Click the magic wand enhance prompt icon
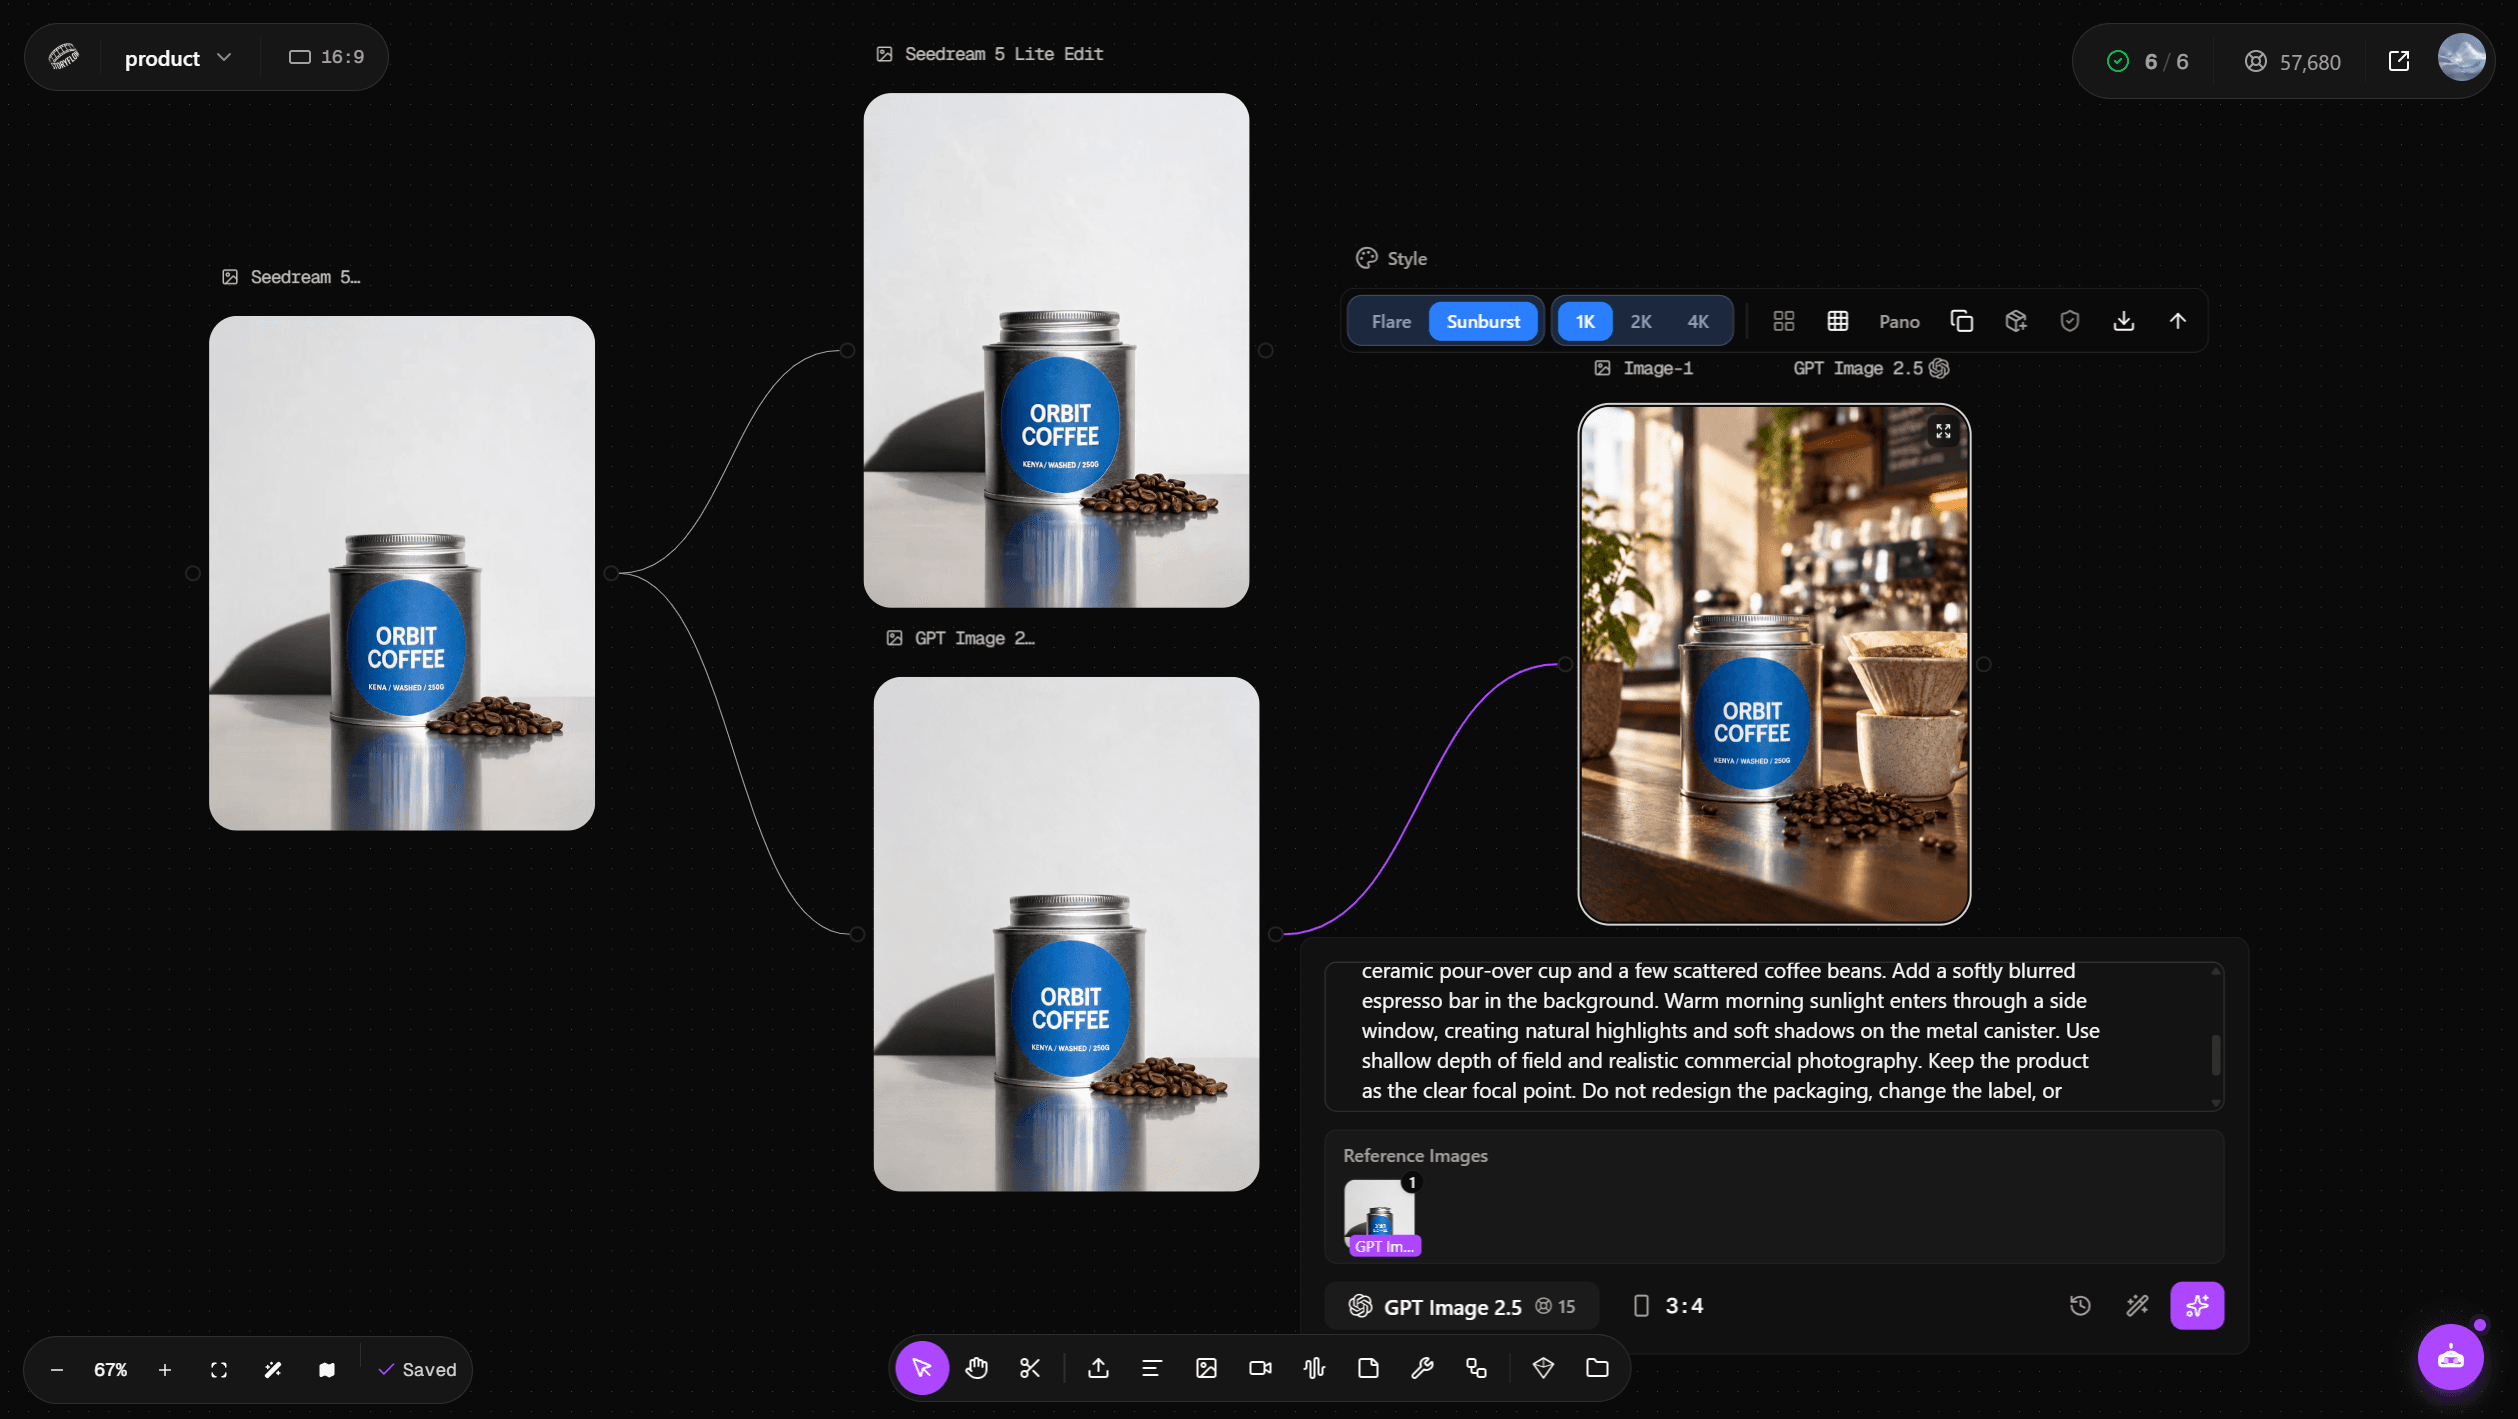The height and width of the screenshot is (1419, 2518). [2137, 1305]
